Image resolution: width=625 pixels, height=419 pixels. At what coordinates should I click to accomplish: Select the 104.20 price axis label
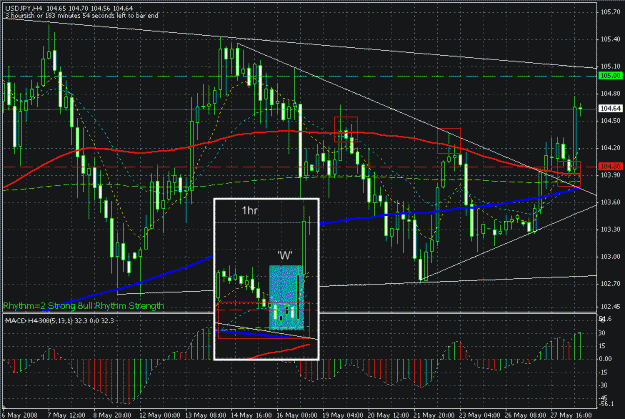(610, 148)
